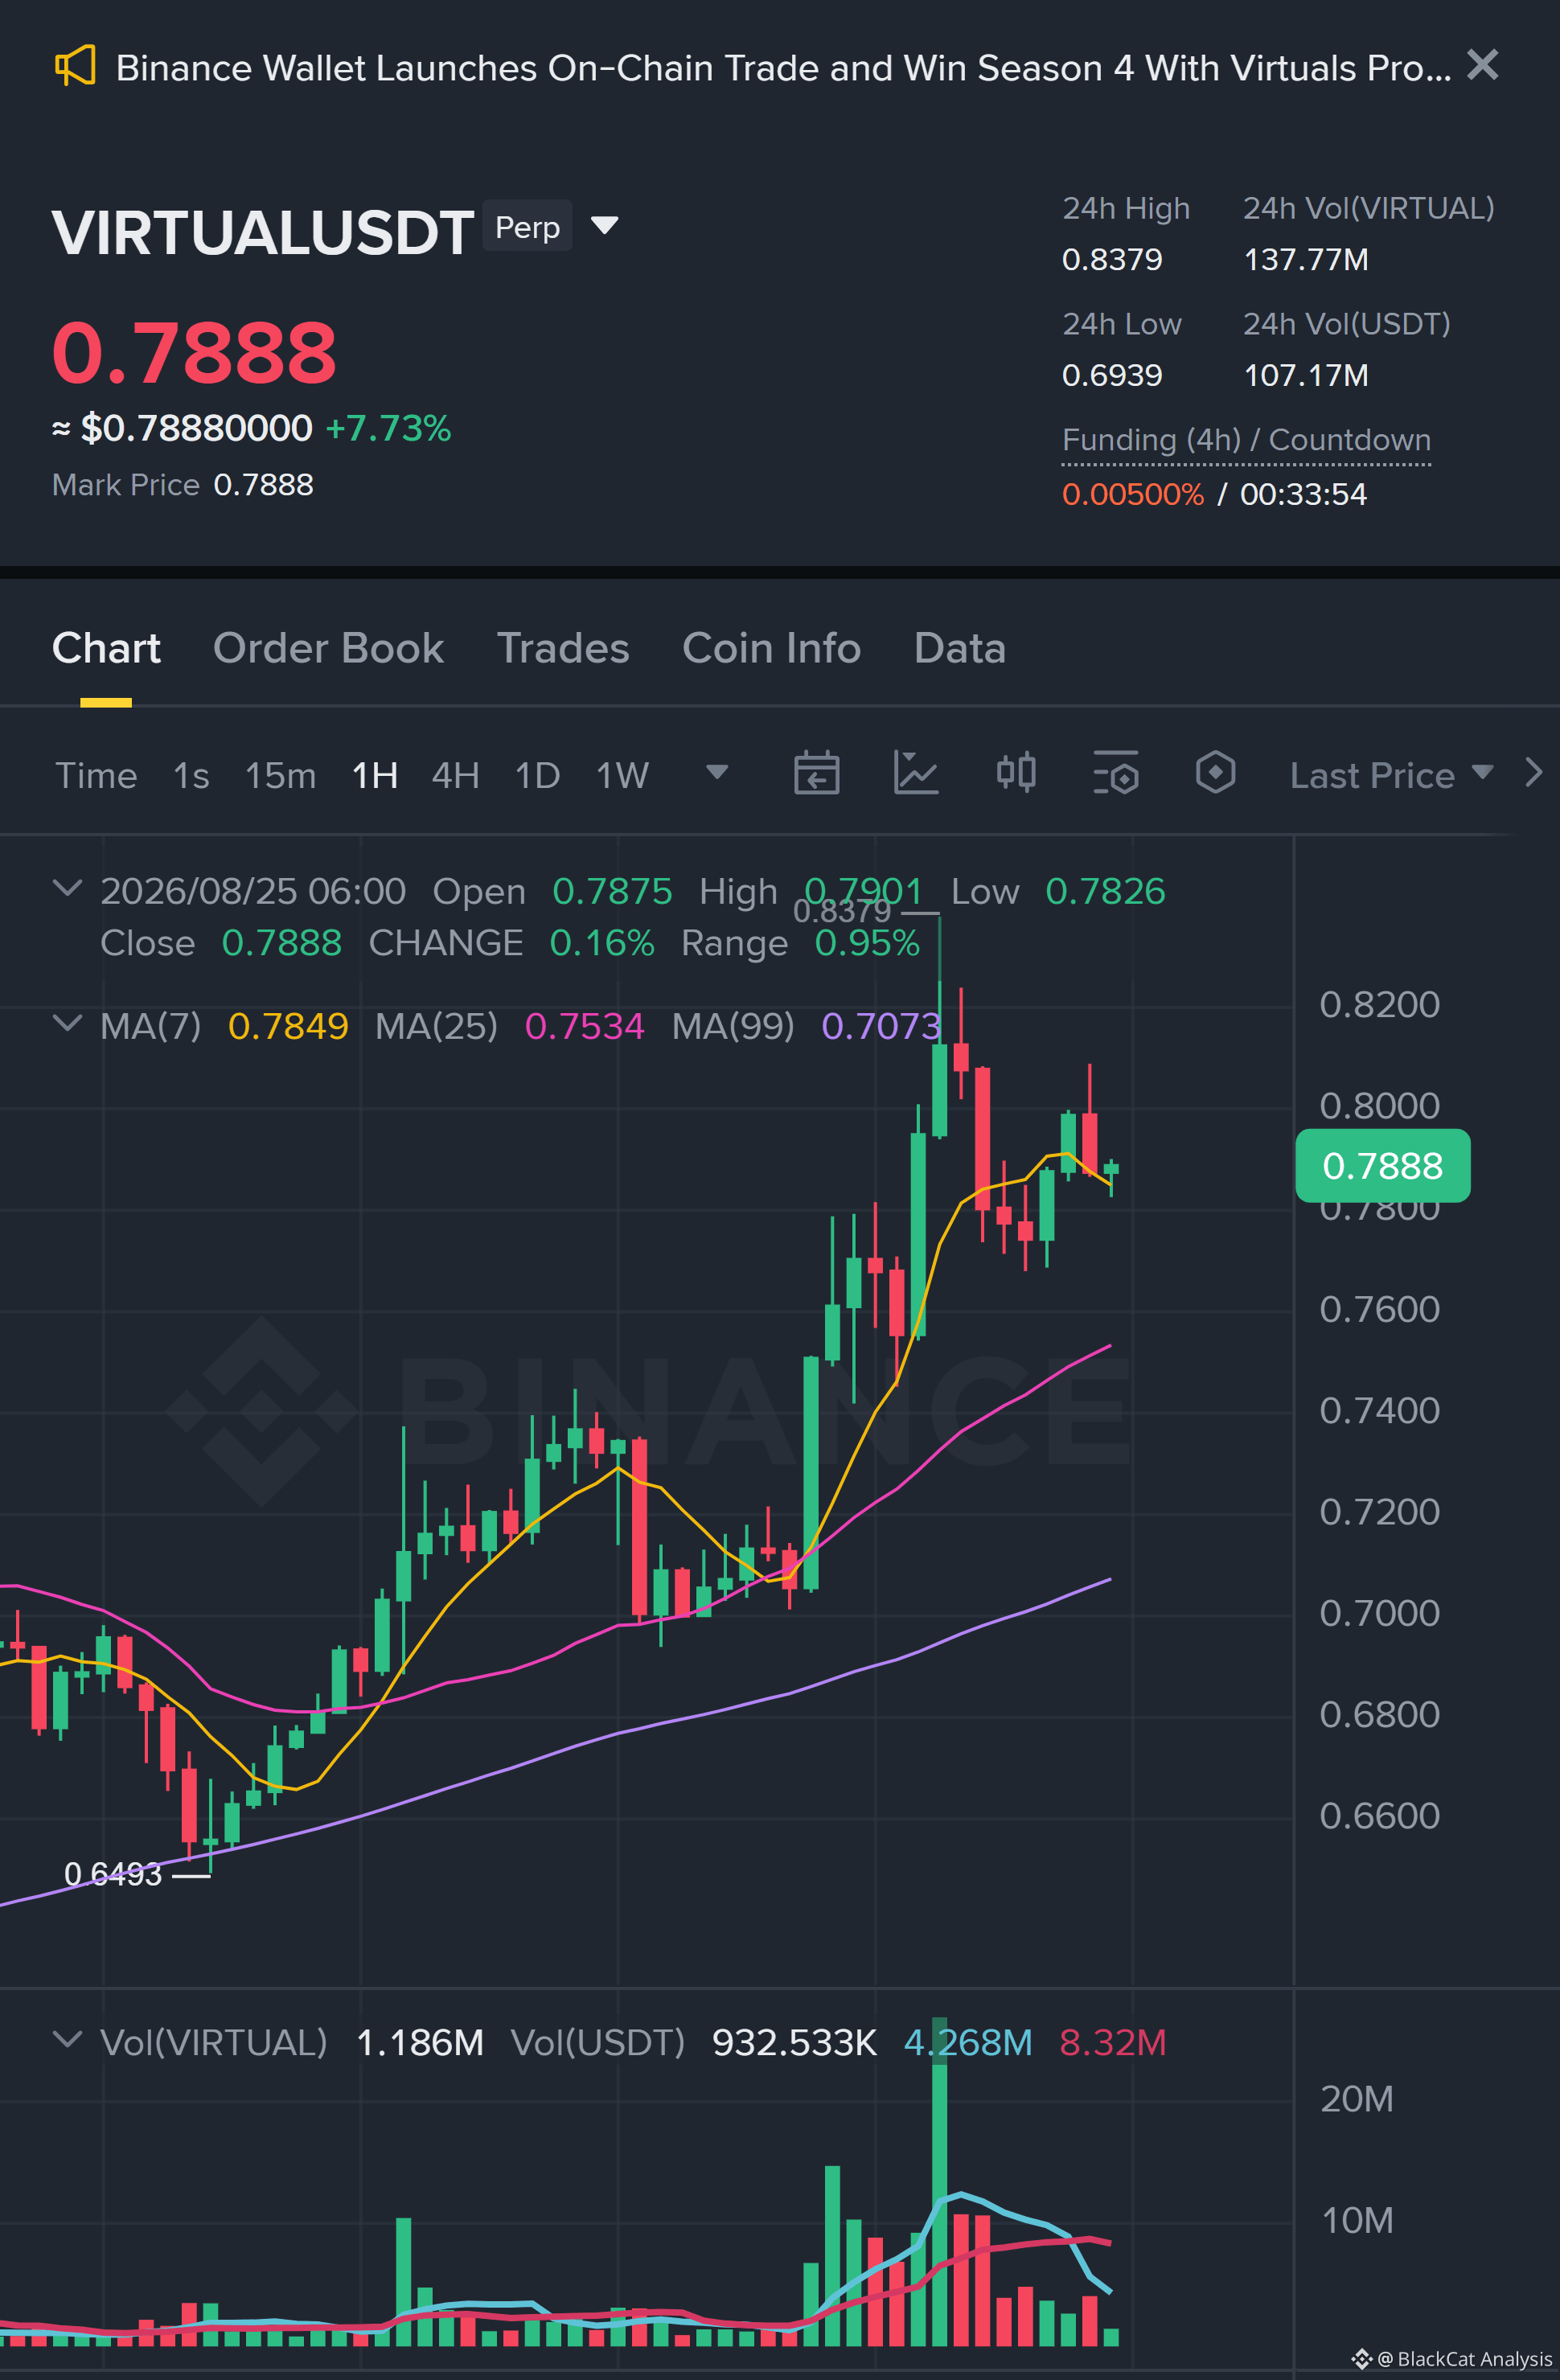Click the 20M volume axis label
Viewport: 1560px width, 2380px height.
[1357, 2099]
